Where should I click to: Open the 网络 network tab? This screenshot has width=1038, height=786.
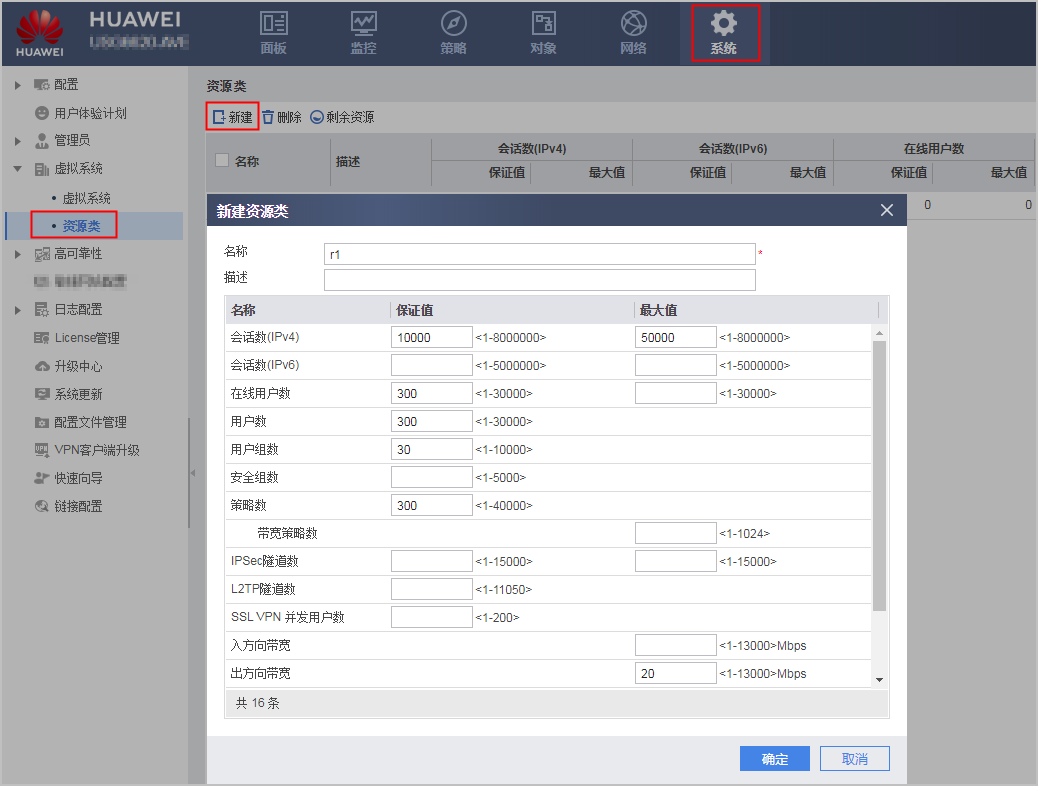coord(634,33)
